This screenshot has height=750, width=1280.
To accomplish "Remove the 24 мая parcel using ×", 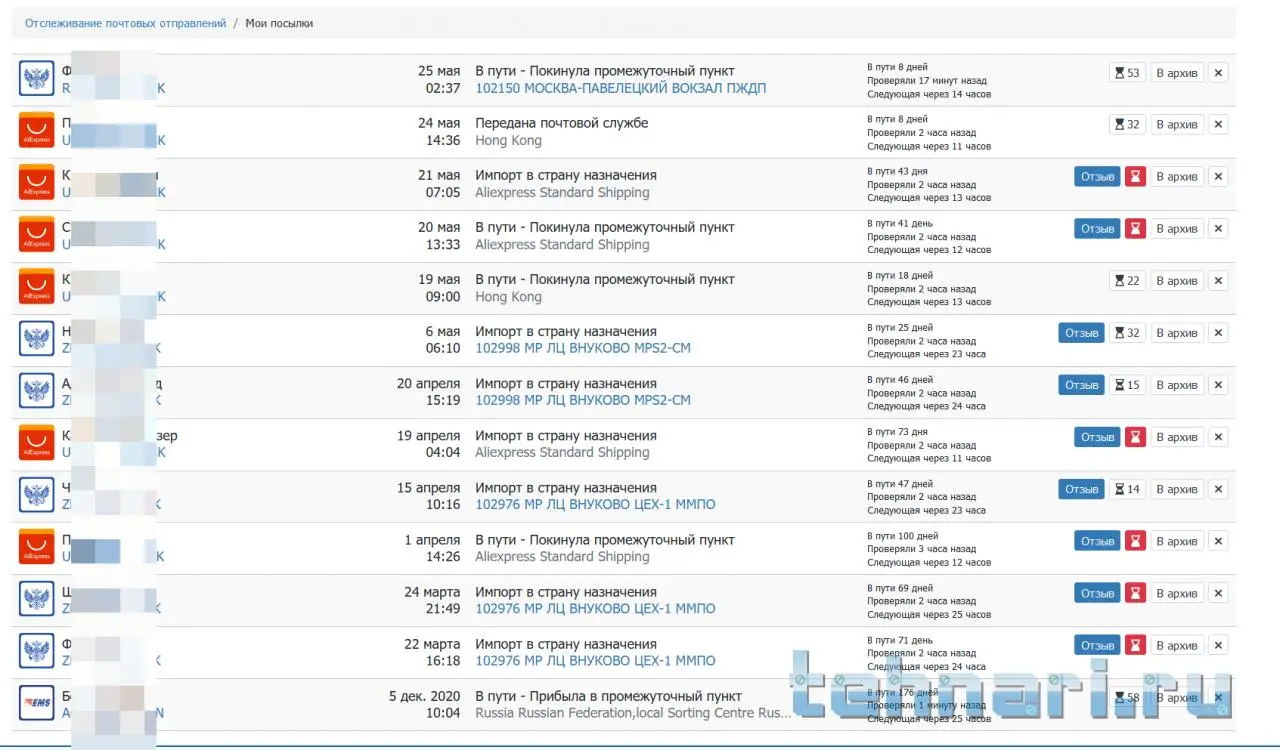I will point(1218,125).
